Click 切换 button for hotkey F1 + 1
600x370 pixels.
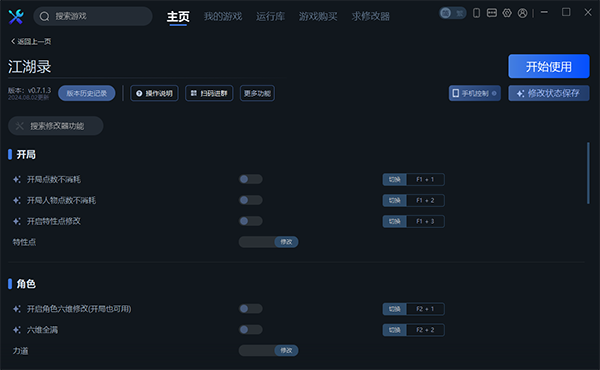[x=395, y=179]
